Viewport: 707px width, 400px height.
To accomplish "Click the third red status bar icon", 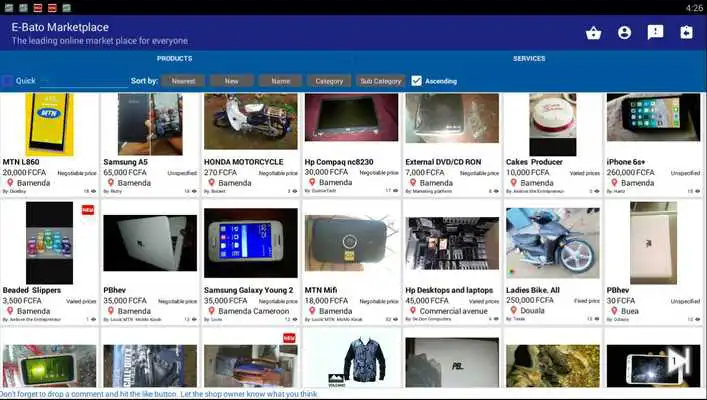I will coord(38,8).
